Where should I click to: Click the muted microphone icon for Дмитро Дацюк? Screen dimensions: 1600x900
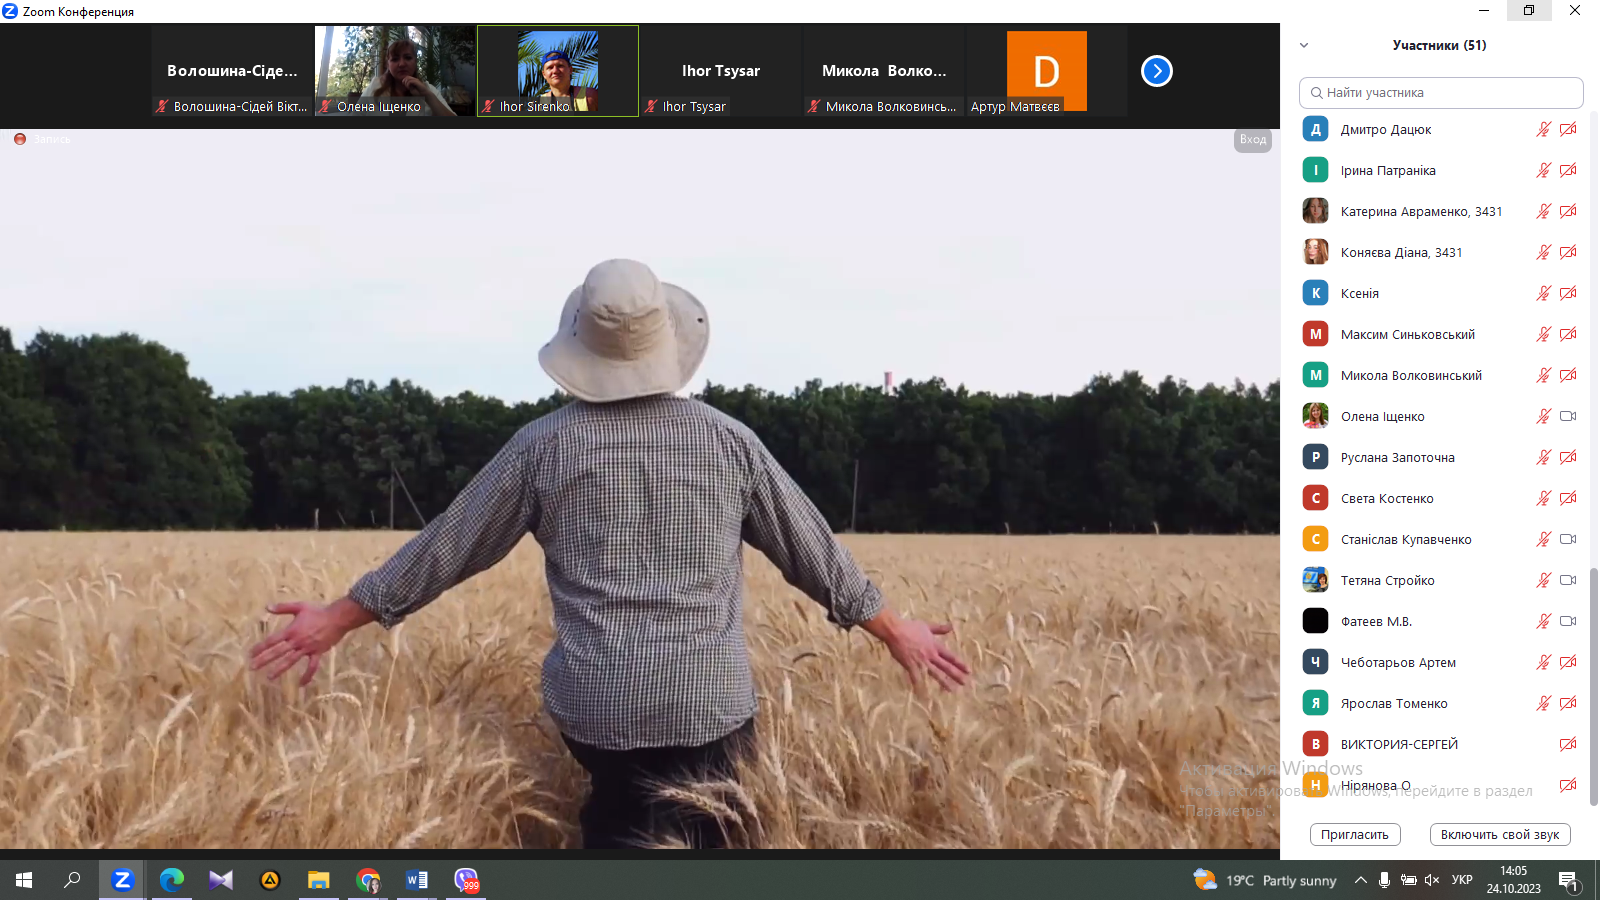(1543, 129)
